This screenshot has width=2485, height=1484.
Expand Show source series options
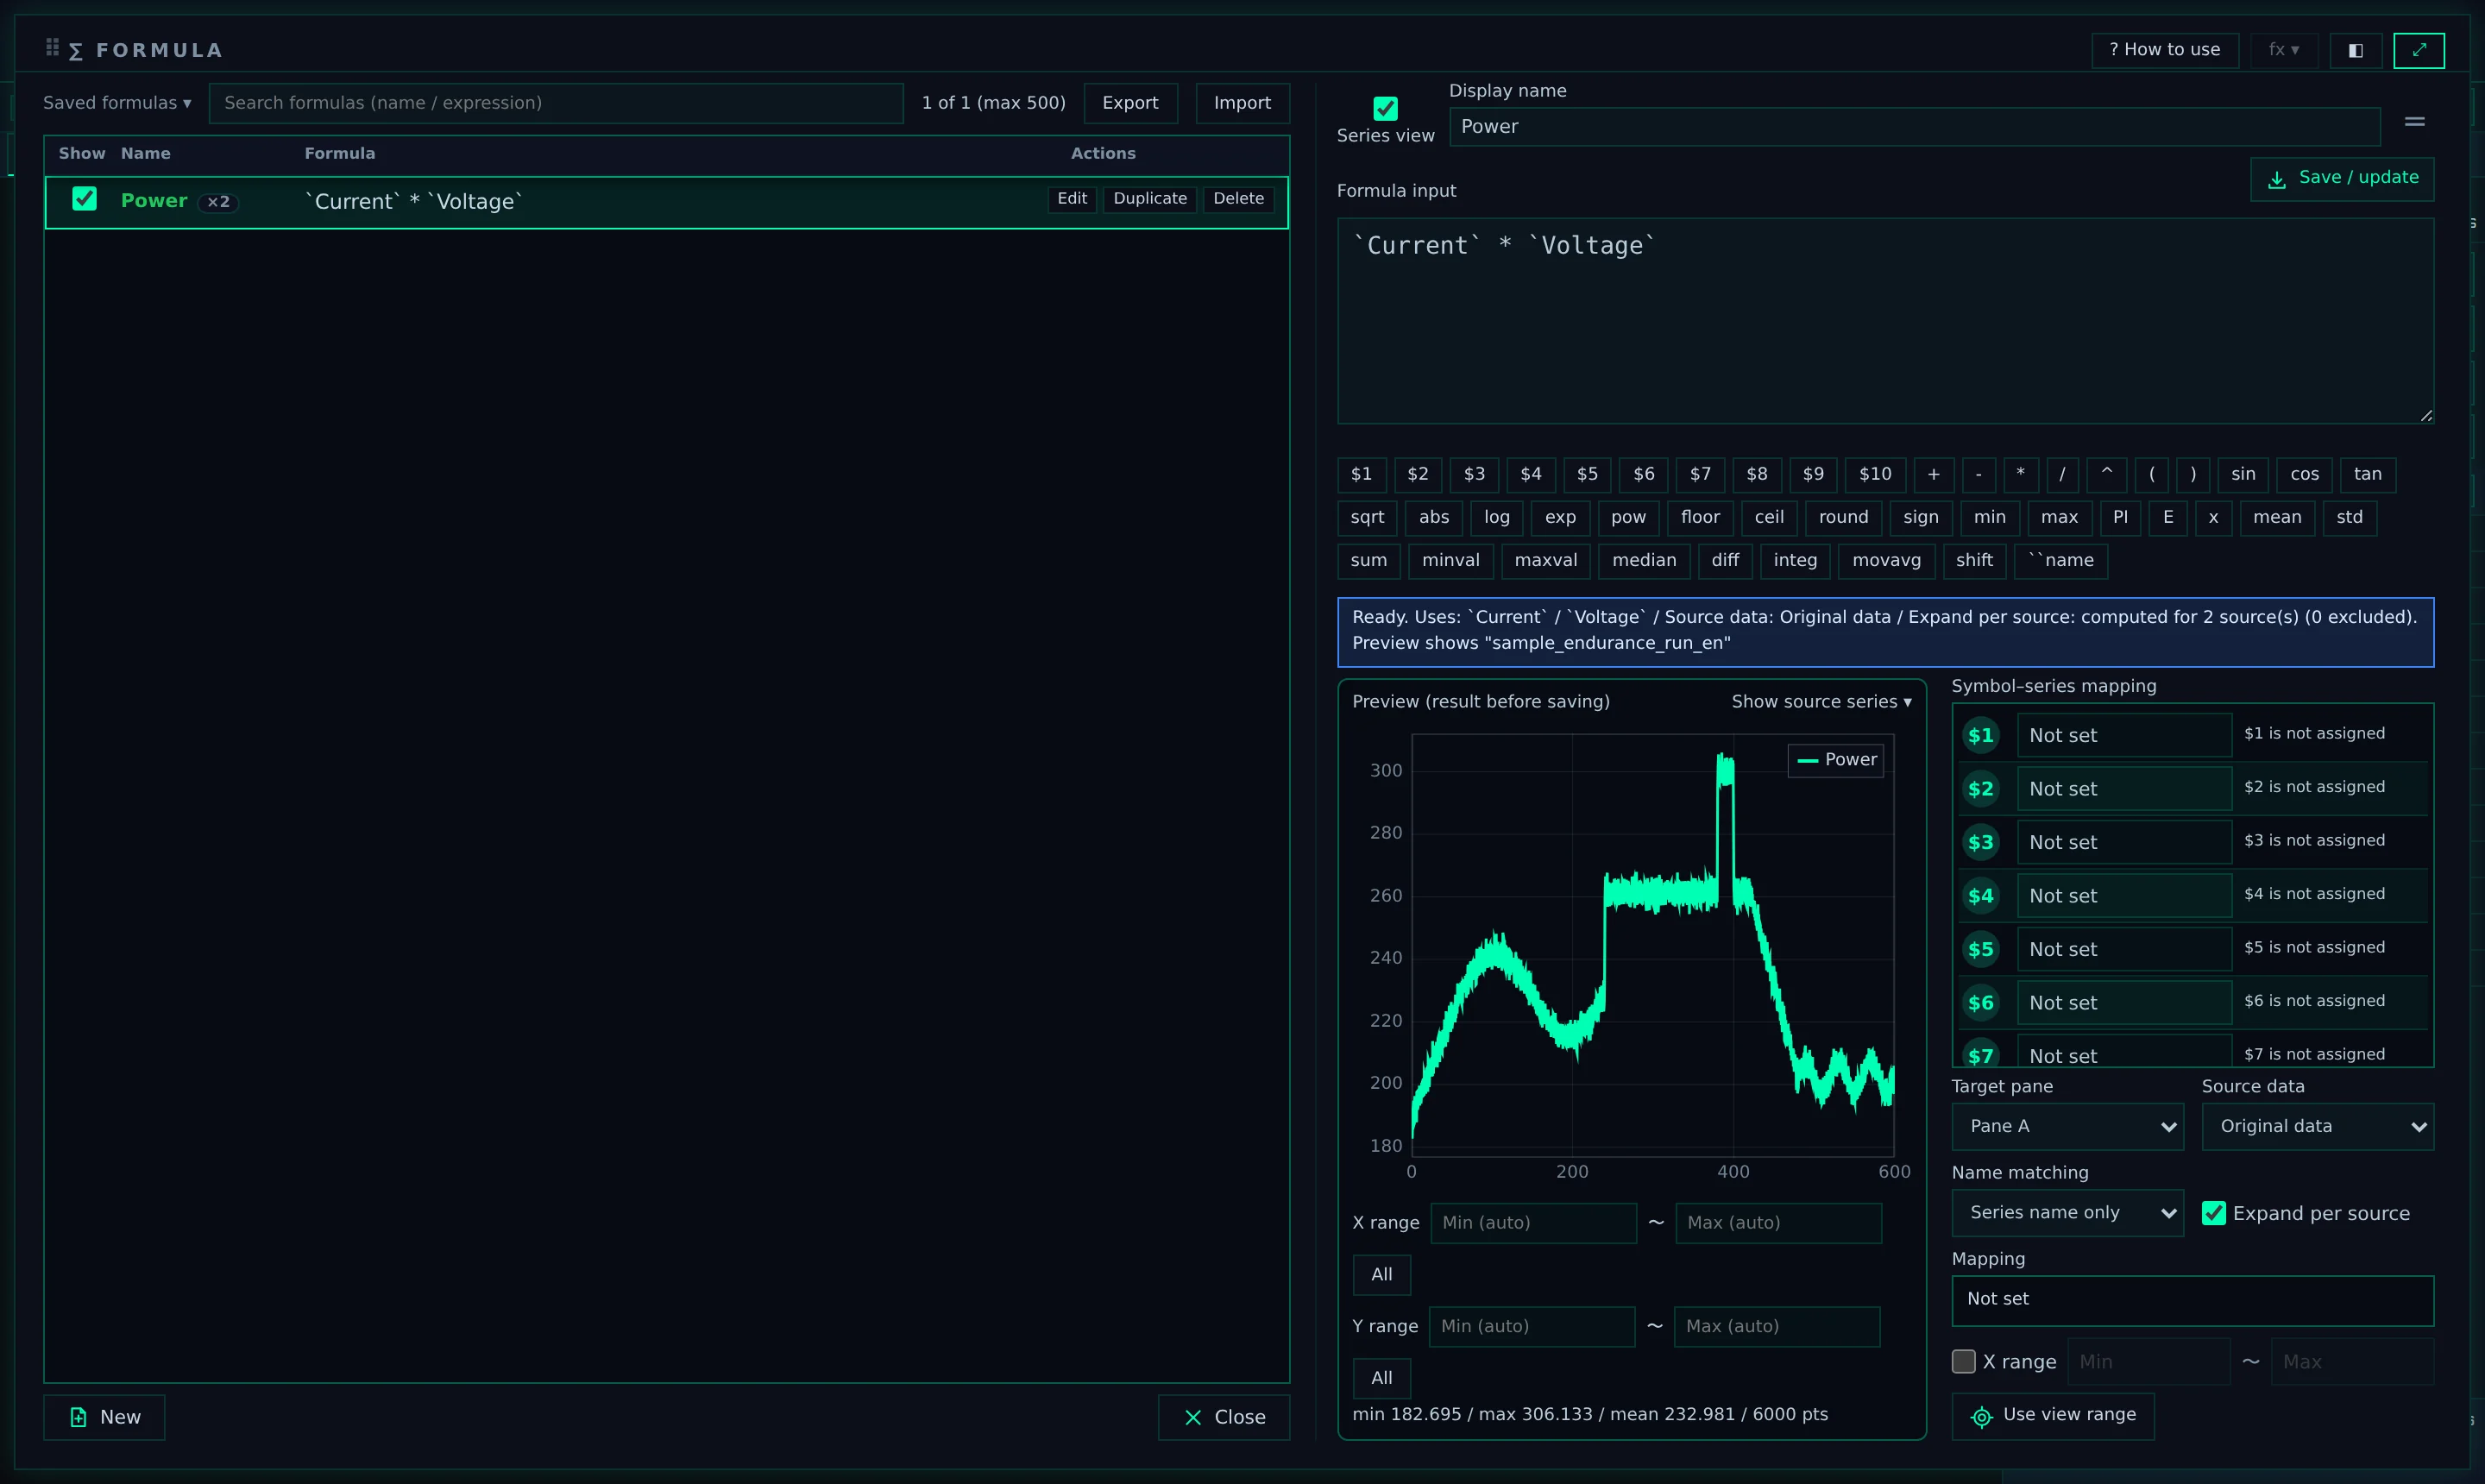click(x=1821, y=702)
